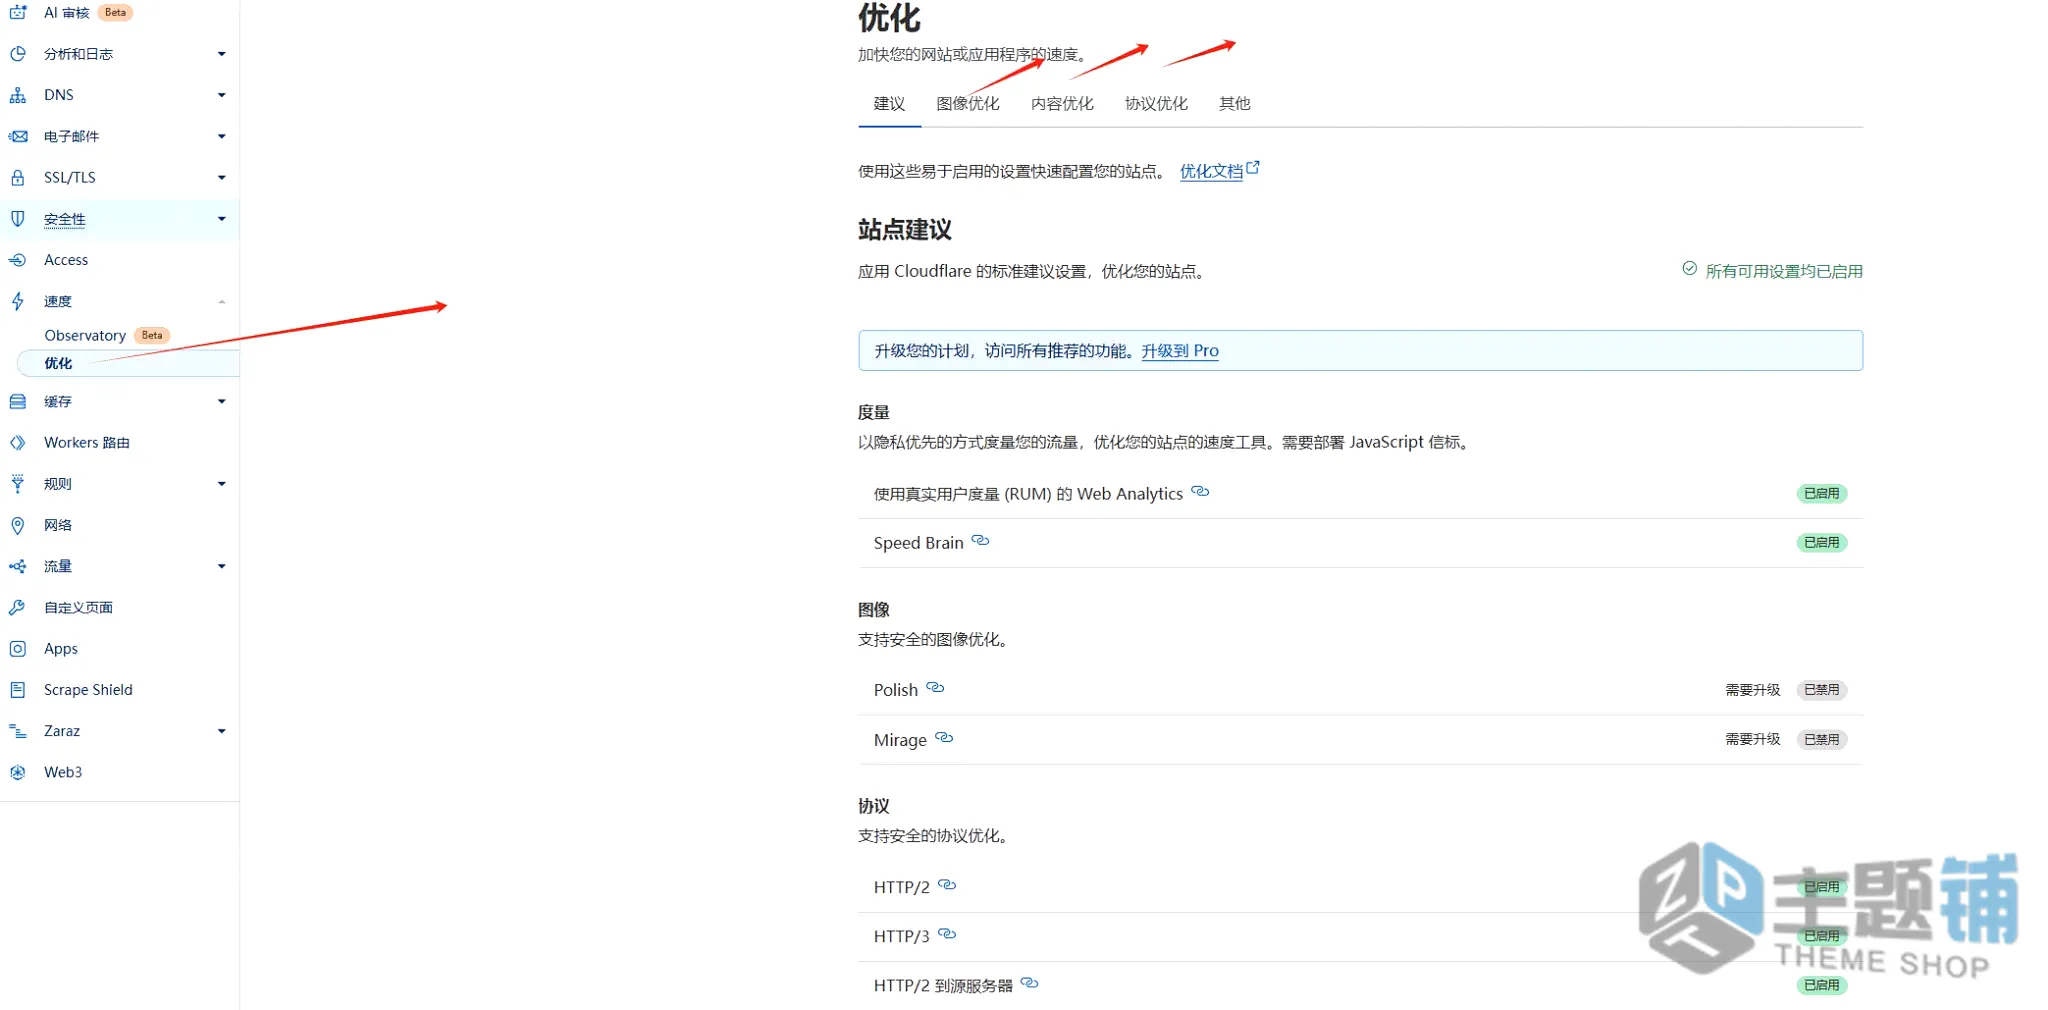Click the Access sidebar icon
The height and width of the screenshot is (1010, 2048).
click(18, 260)
